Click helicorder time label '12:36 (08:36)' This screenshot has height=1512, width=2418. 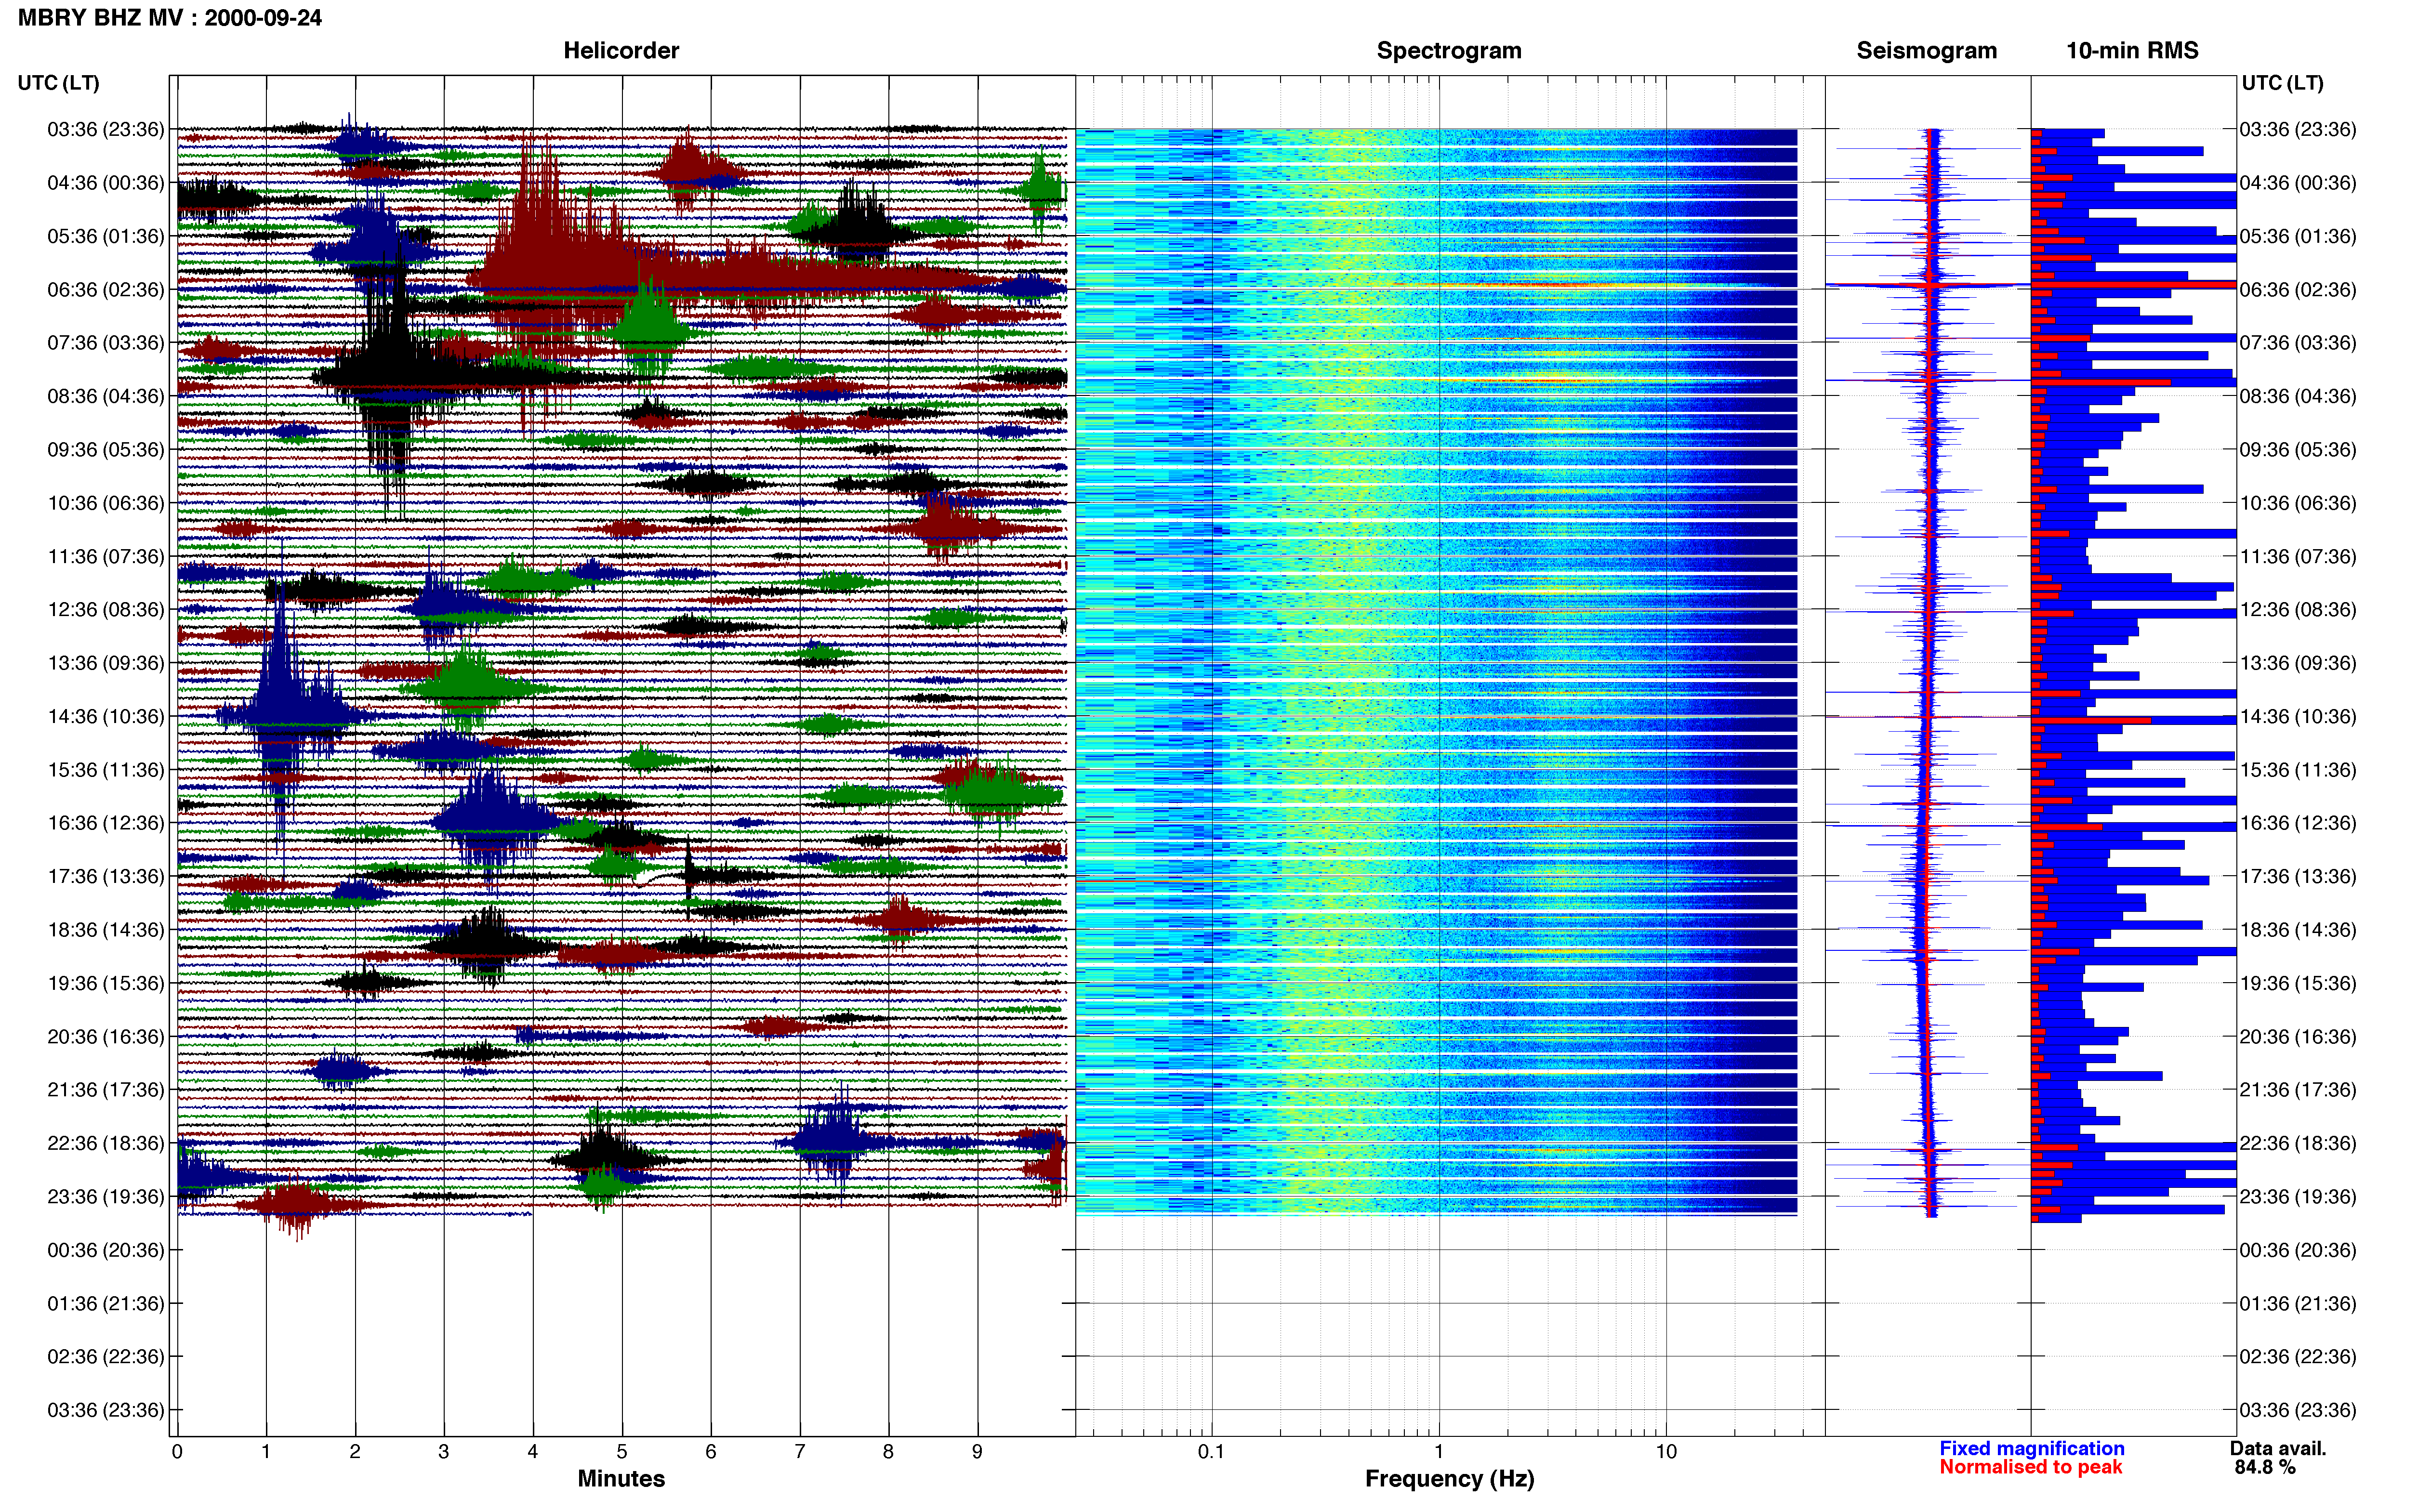106,610
